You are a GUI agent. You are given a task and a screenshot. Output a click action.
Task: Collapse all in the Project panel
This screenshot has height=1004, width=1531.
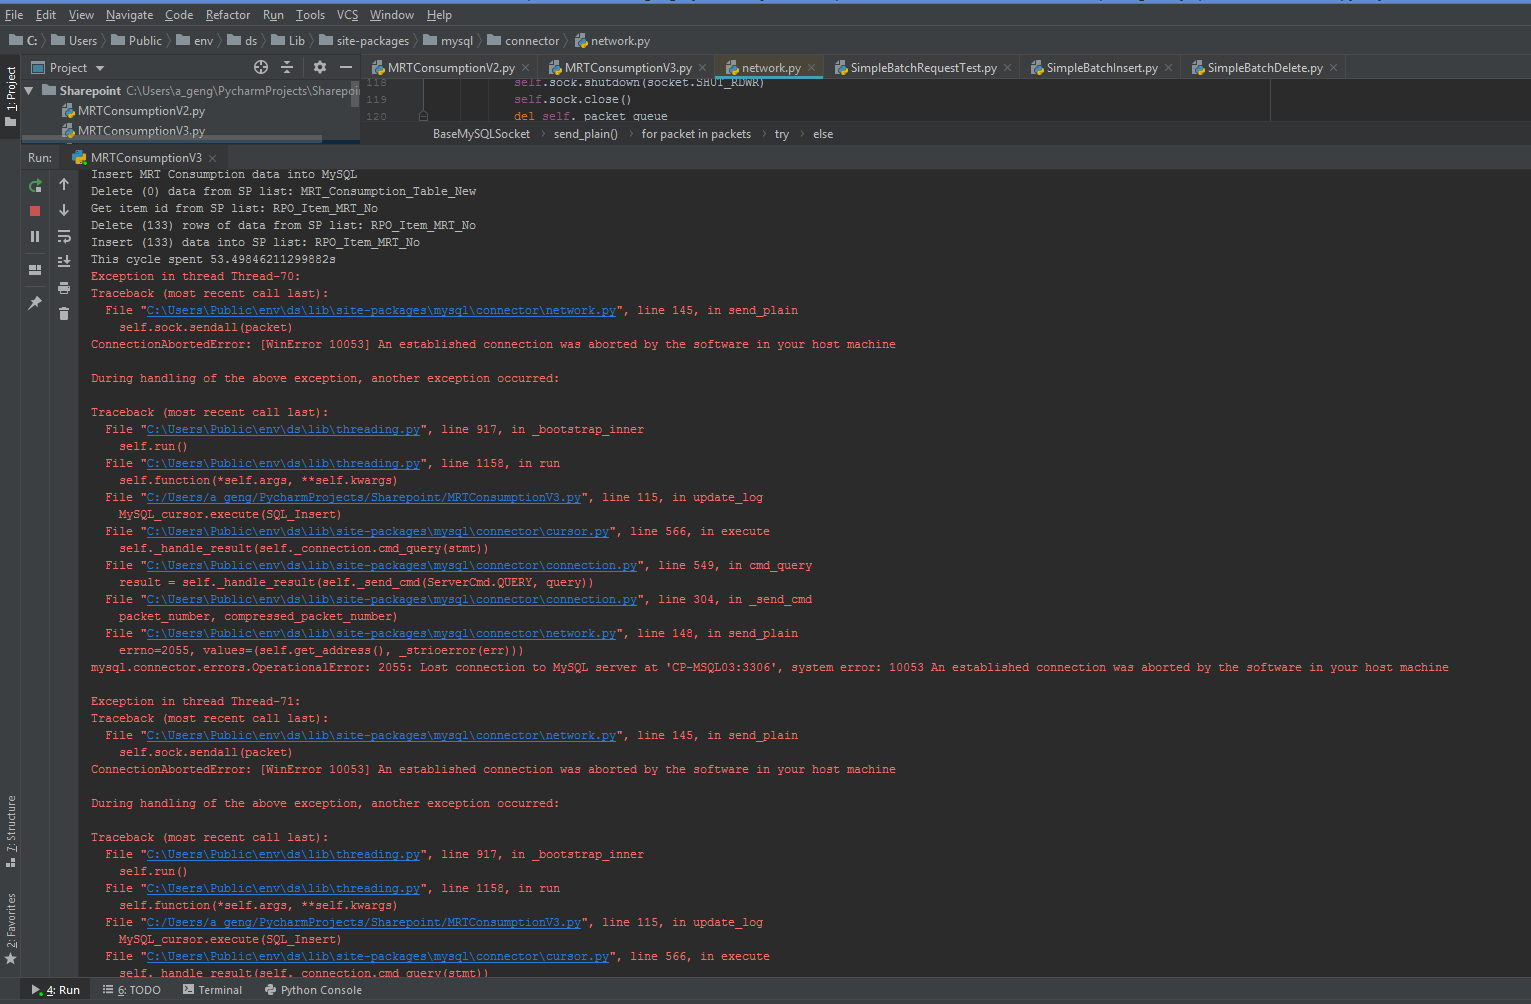[287, 67]
